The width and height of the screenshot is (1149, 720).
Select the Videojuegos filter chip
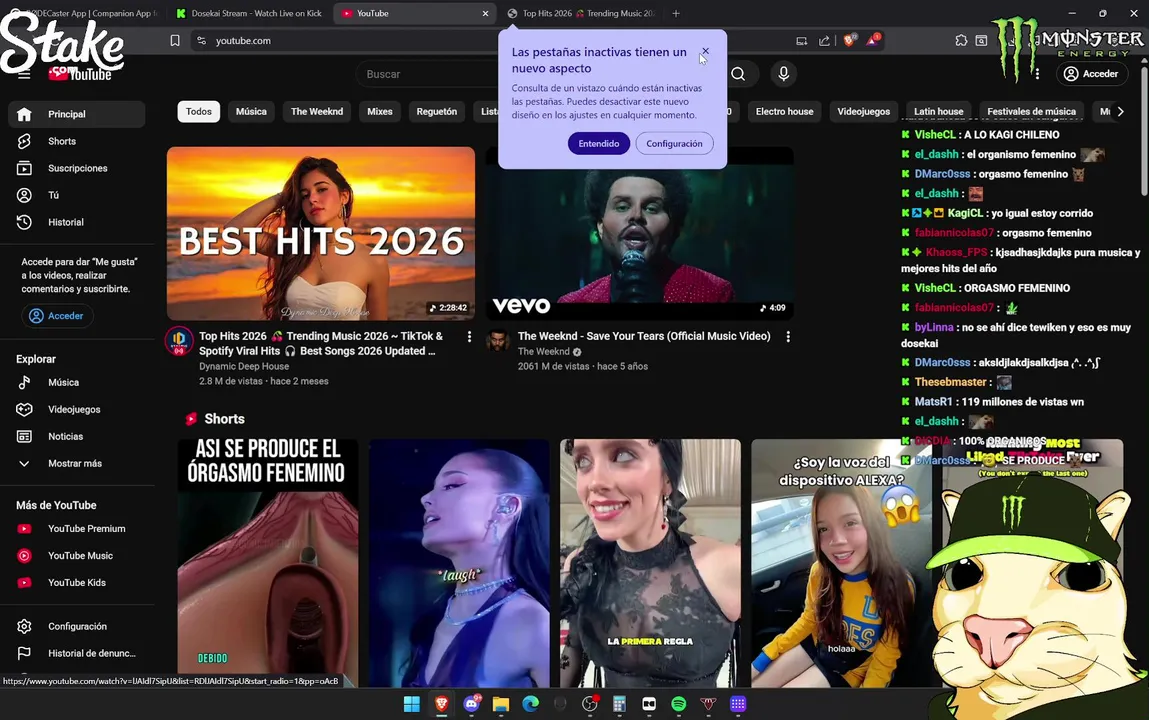point(863,111)
